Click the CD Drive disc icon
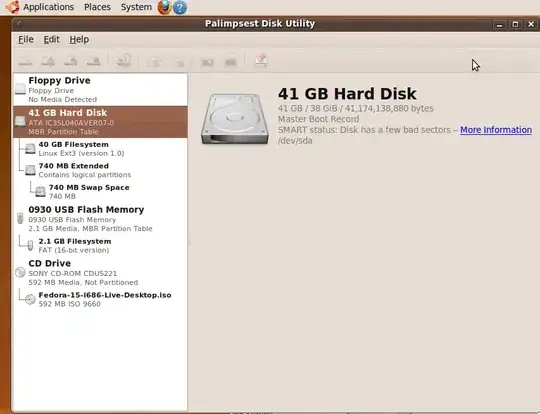 [x=20, y=272]
